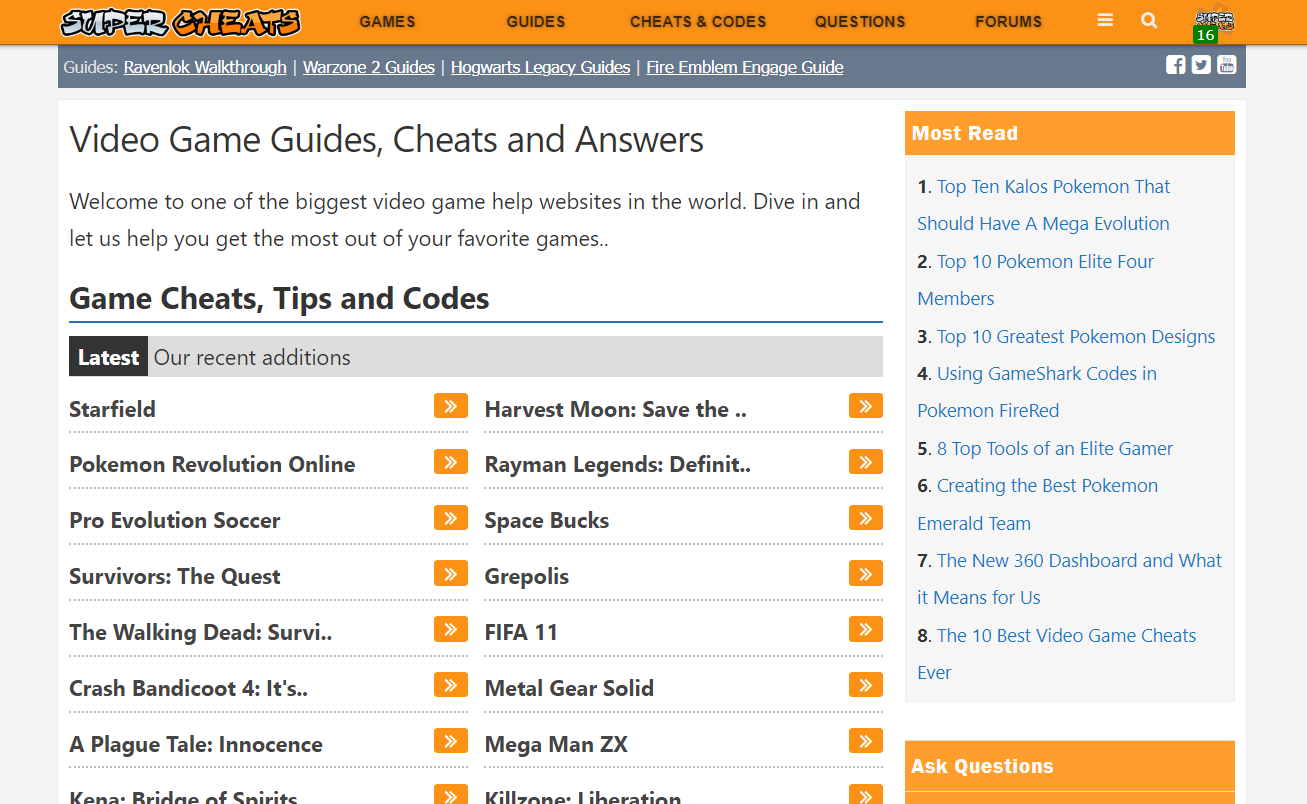
Task: Open the Metal Gear Solid link
Action: click(x=569, y=689)
